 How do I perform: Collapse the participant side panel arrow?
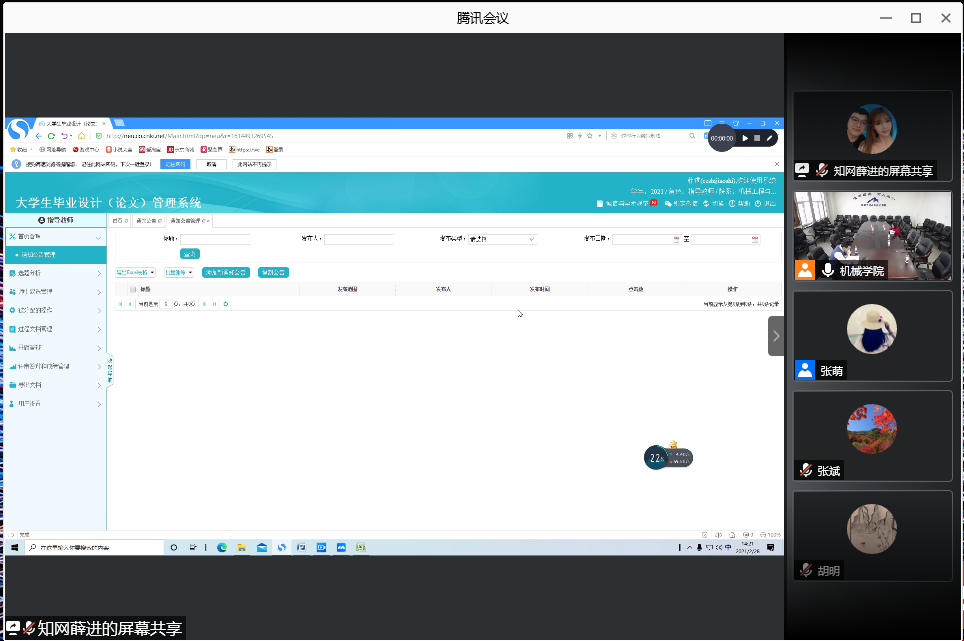pos(776,336)
